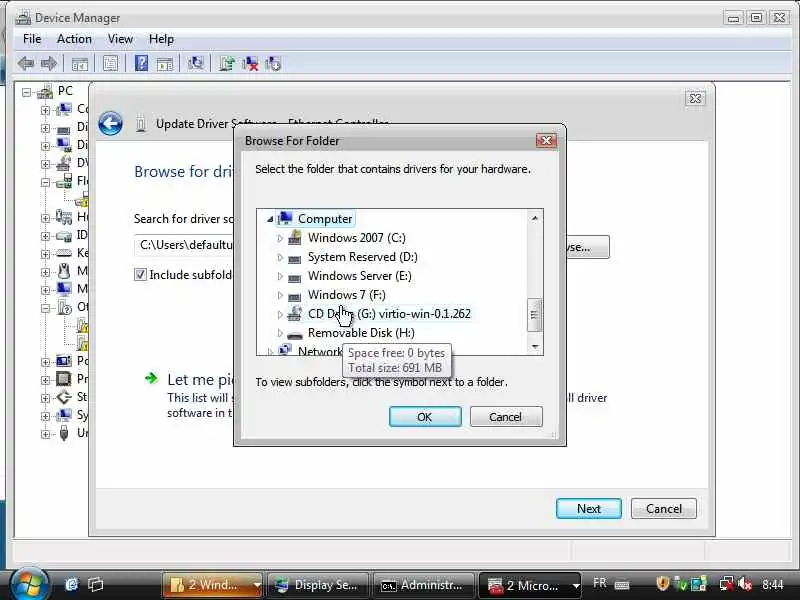Expand CD Drive (G:) virtio-win arrow

(x=280, y=314)
